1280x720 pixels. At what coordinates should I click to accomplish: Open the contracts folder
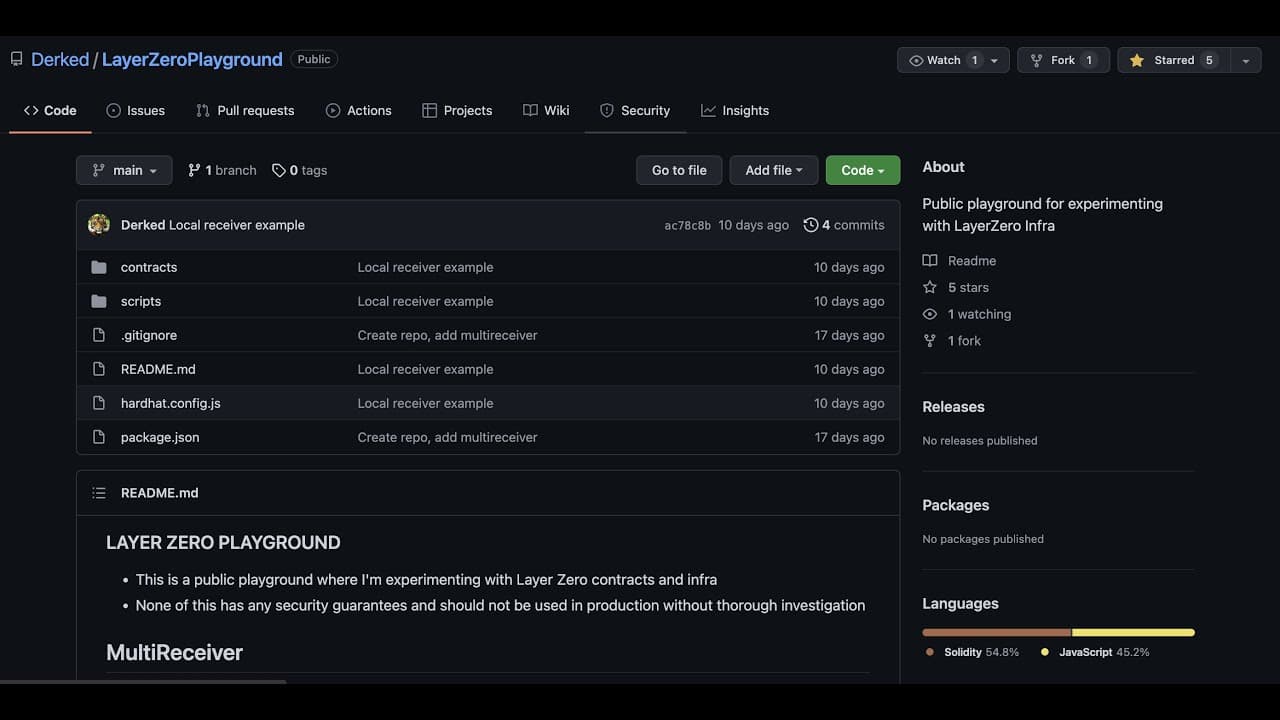(149, 267)
